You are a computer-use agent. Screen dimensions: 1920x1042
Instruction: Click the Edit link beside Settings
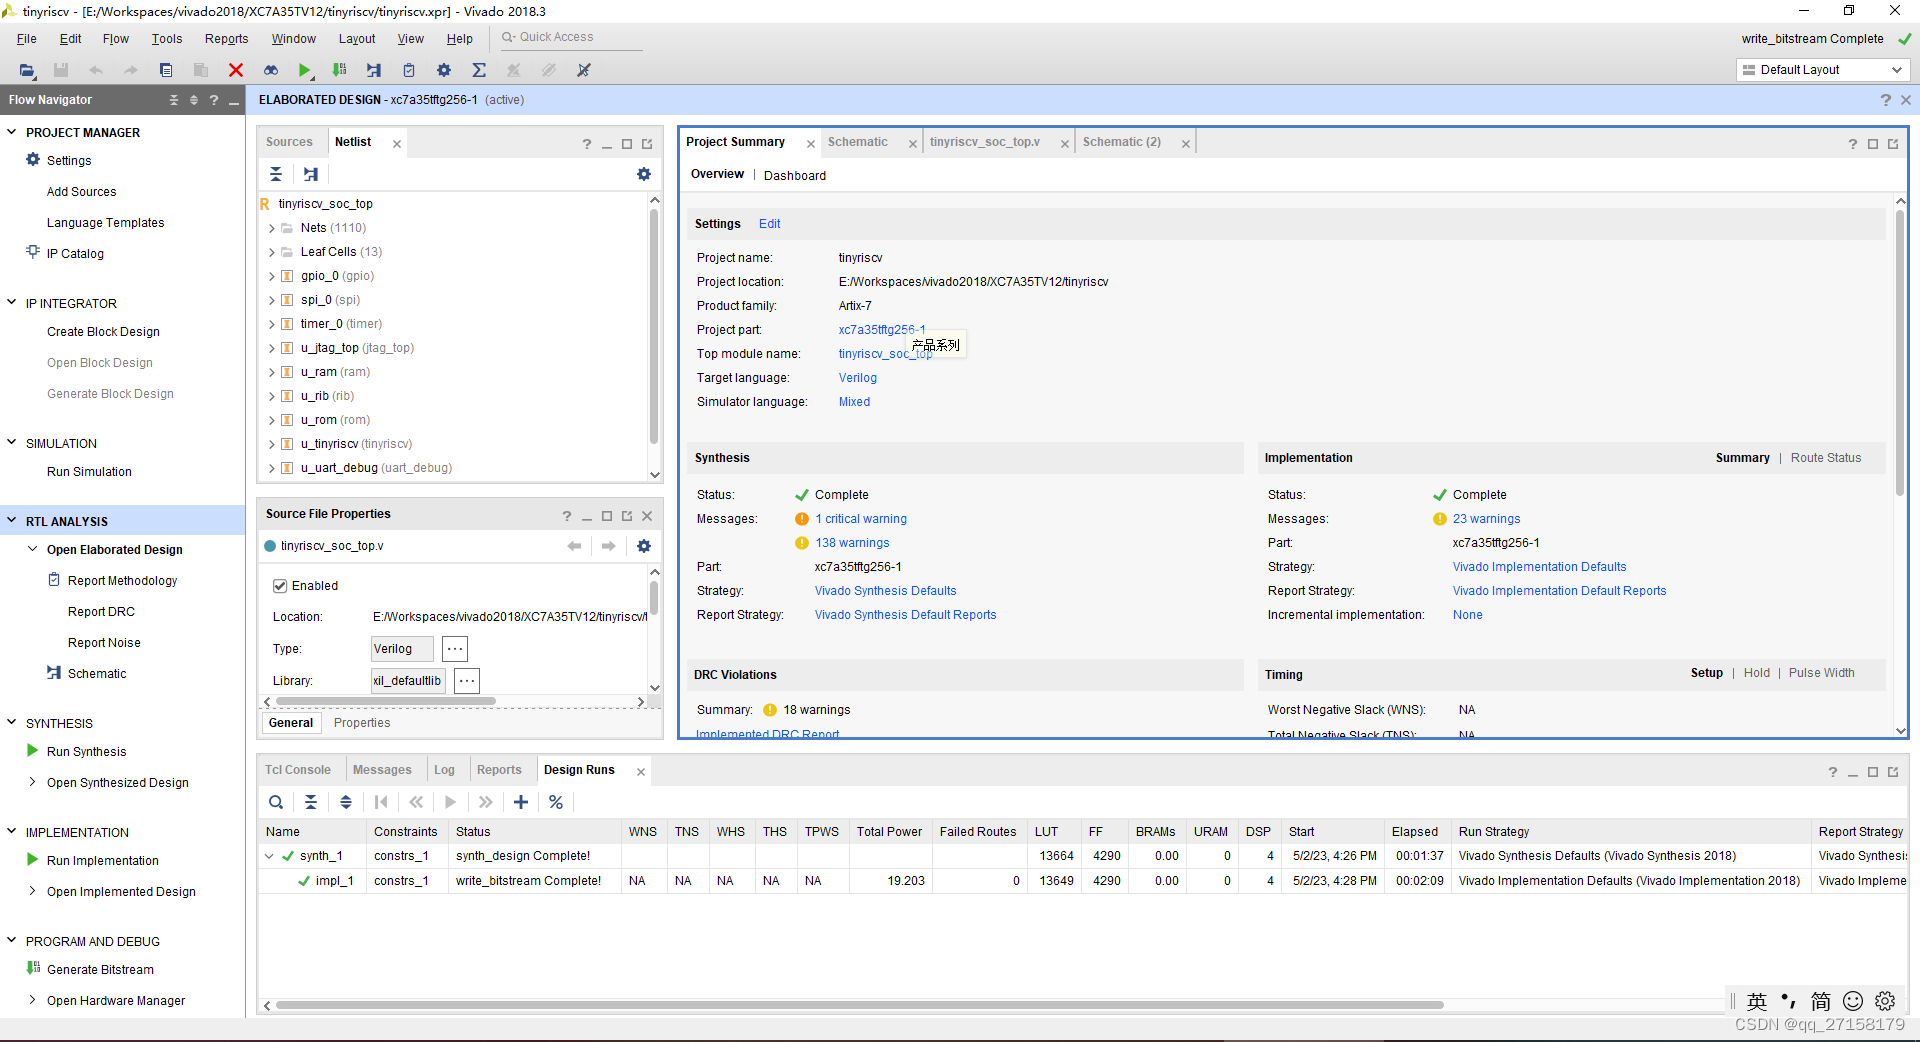tap(769, 224)
